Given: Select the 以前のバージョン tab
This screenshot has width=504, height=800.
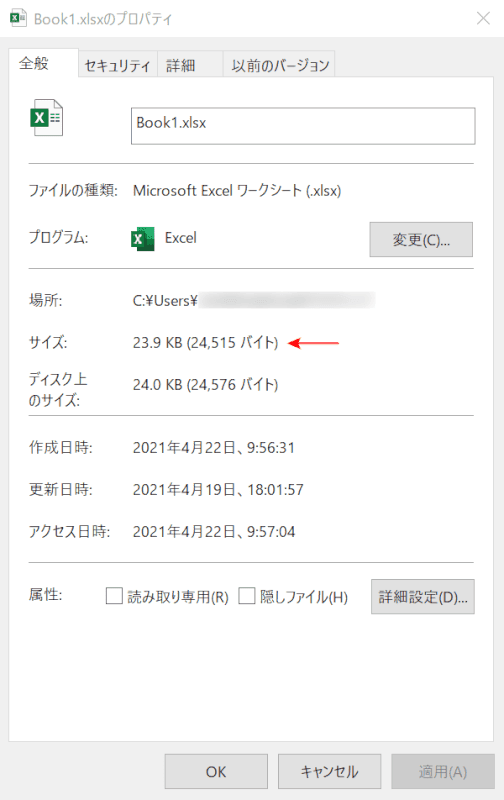Looking at the screenshot, I should (x=279, y=65).
